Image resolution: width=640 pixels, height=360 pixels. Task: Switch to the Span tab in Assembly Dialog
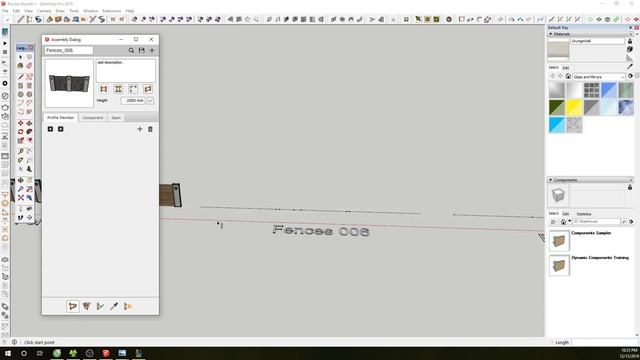116,118
